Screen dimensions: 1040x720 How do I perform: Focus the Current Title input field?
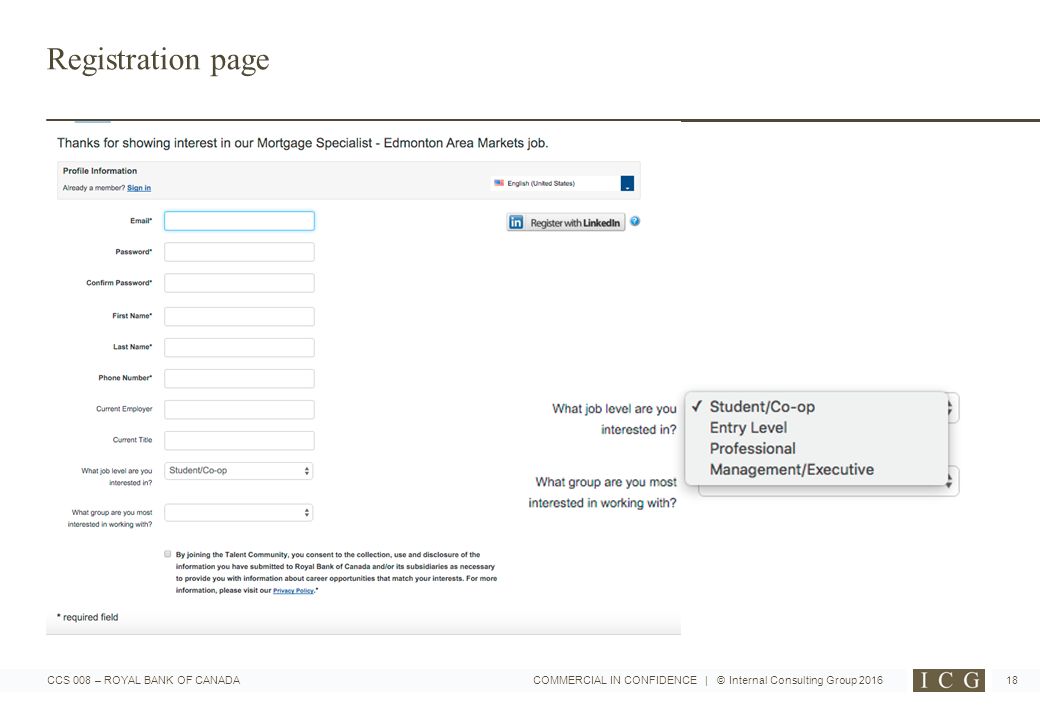(x=239, y=441)
